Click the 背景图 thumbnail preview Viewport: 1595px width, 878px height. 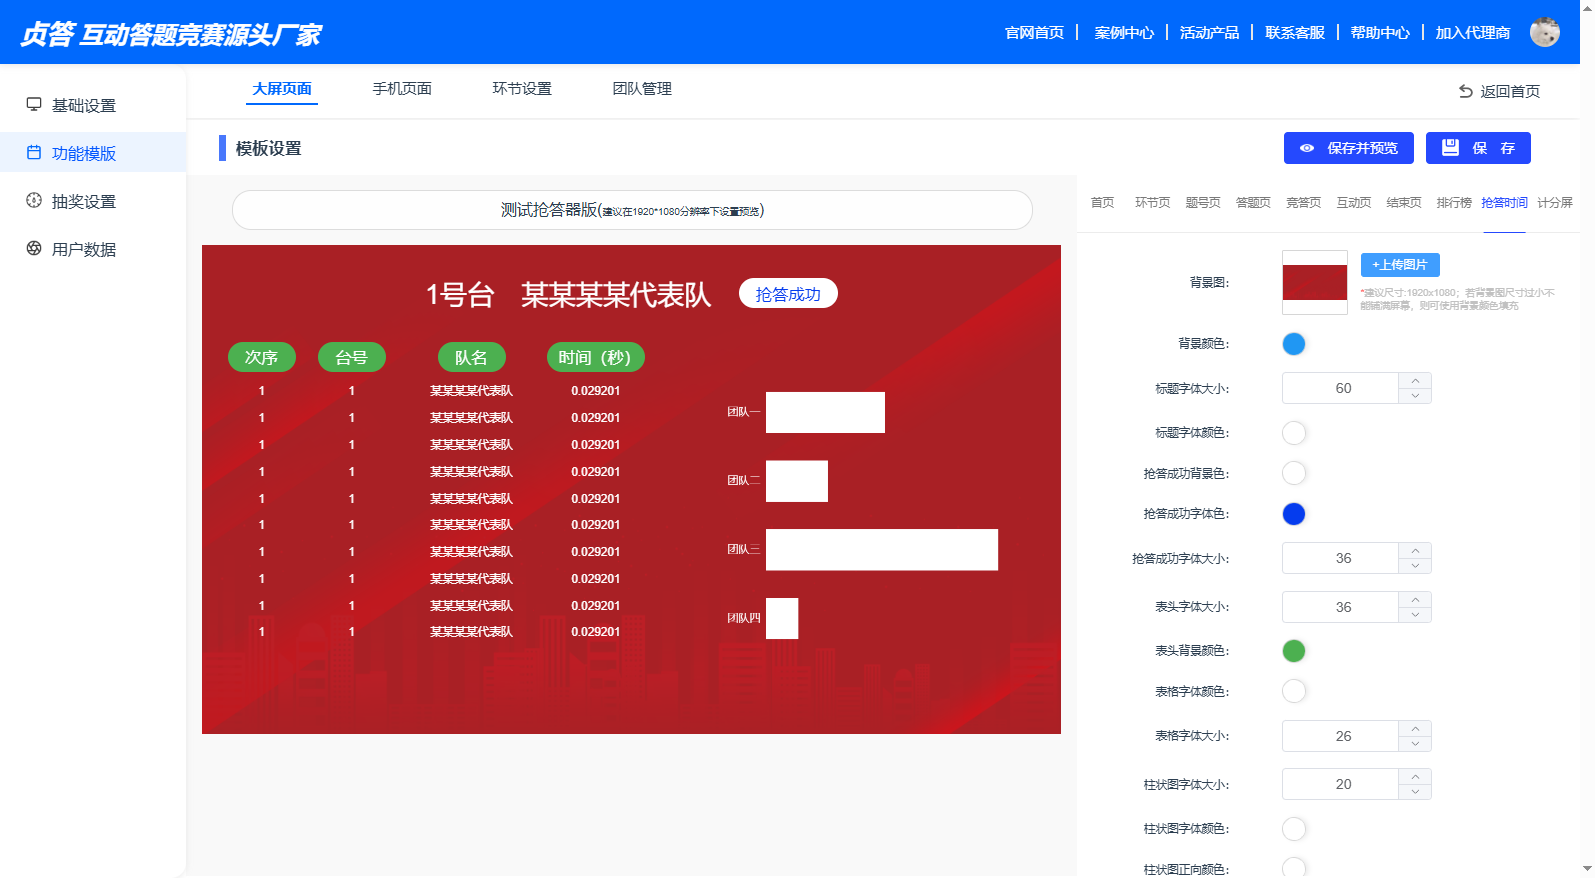tap(1315, 283)
